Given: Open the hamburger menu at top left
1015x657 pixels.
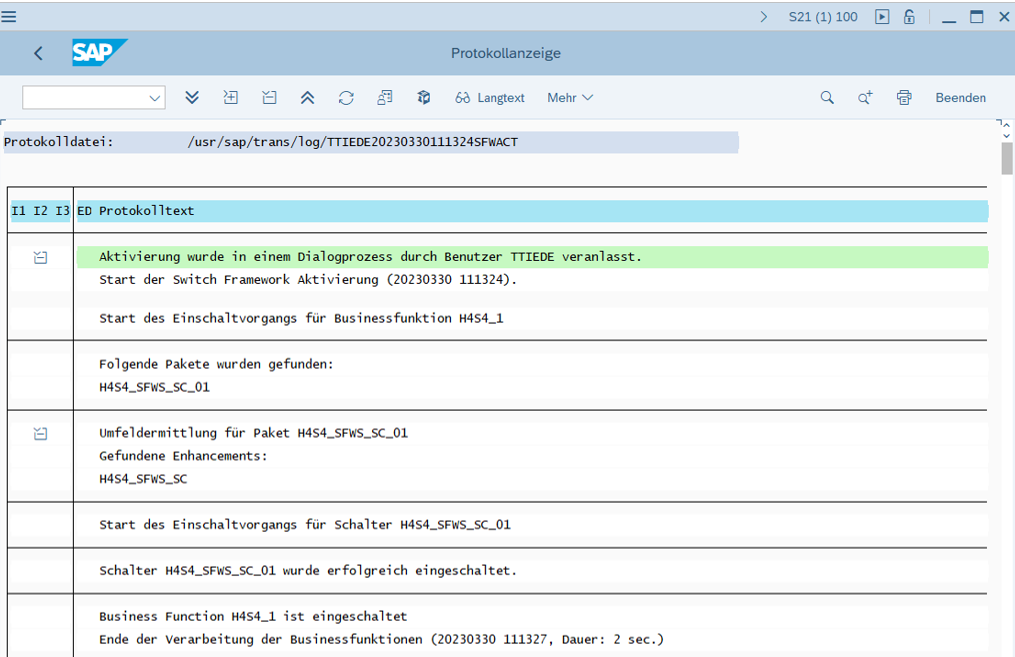Looking at the screenshot, I should coord(9,16).
